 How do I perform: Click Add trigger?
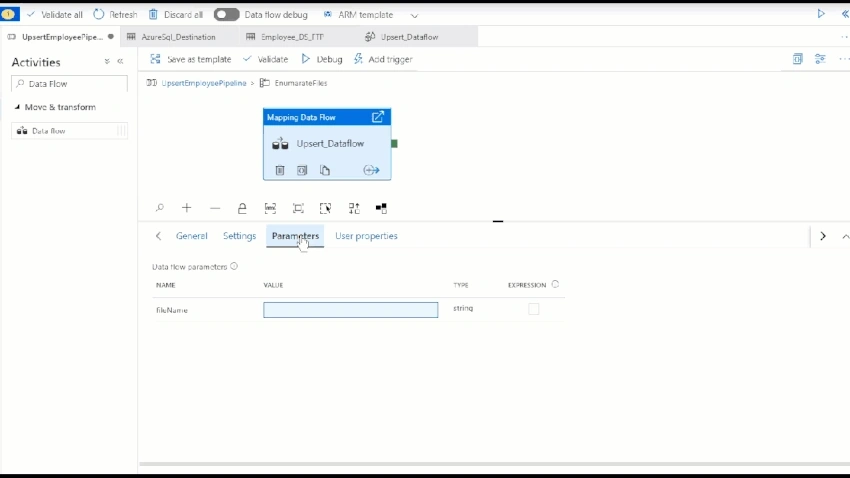click(x=383, y=59)
